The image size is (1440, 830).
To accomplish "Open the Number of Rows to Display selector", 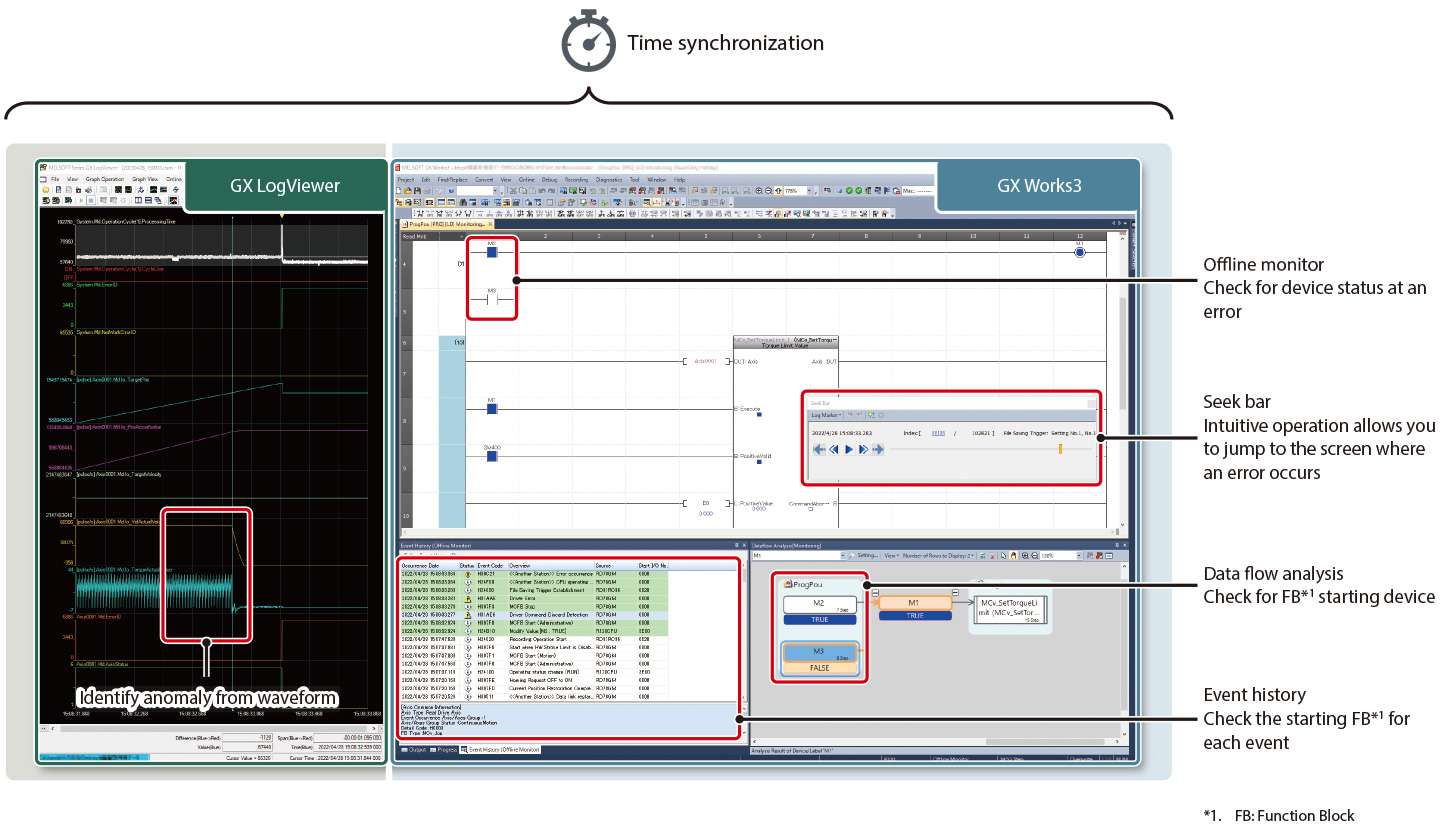I will (x=940, y=554).
